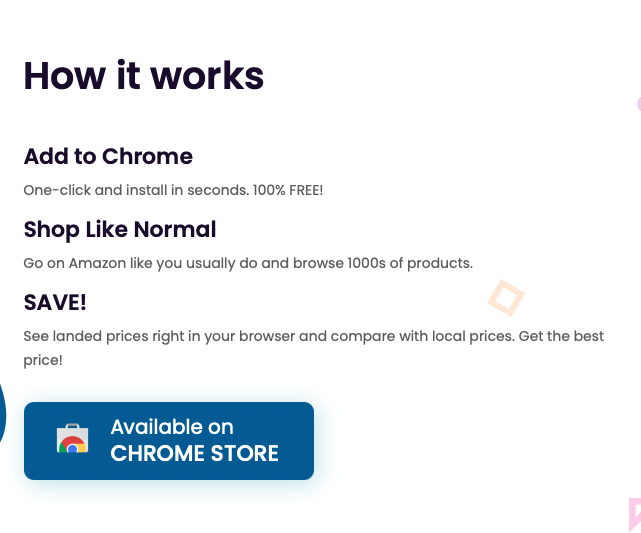641x533 pixels.
Task: Click the pink triangle shape at corner
Action: point(635,515)
